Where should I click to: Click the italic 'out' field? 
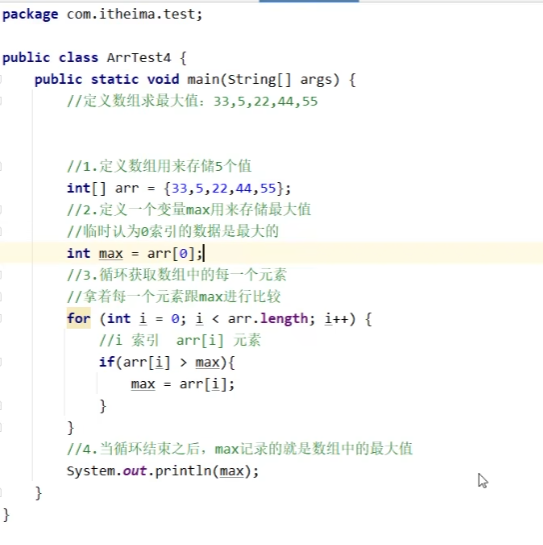[135, 471]
